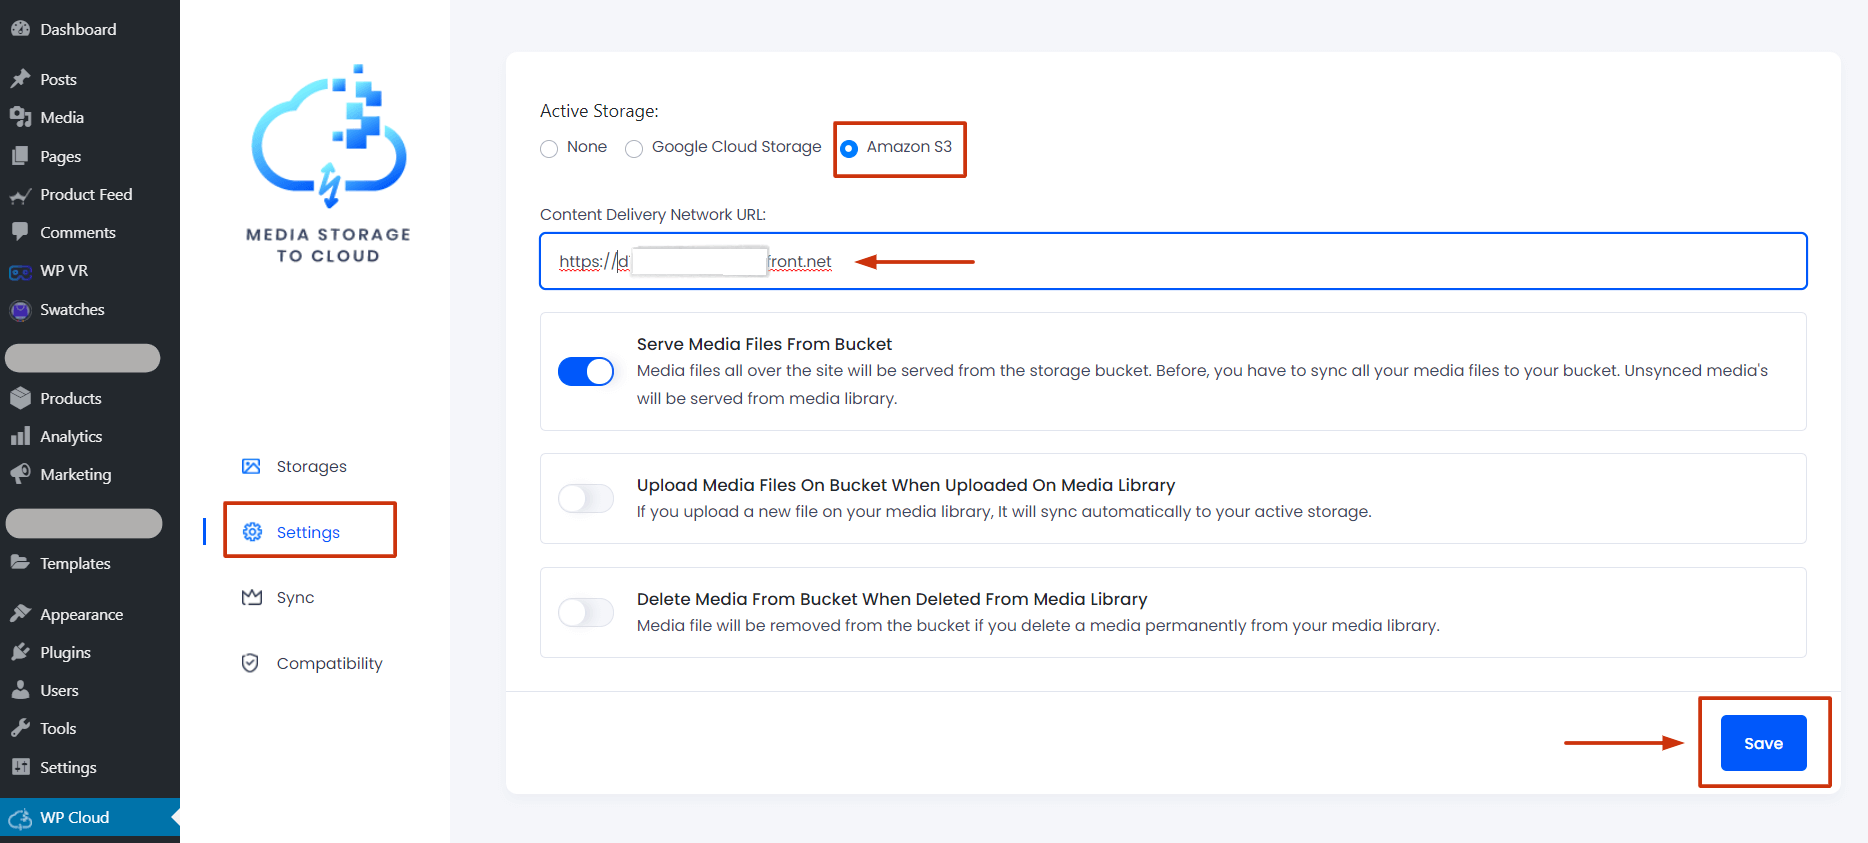Click the Posts pin icon
The width and height of the screenshot is (1868, 843).
(20, 79)
